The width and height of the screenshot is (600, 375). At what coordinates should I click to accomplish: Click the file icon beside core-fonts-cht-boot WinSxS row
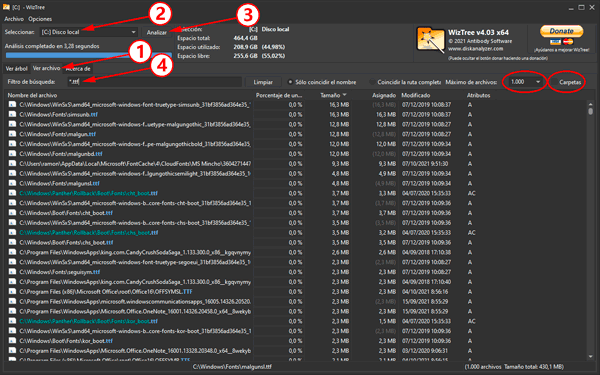point(12,203)
